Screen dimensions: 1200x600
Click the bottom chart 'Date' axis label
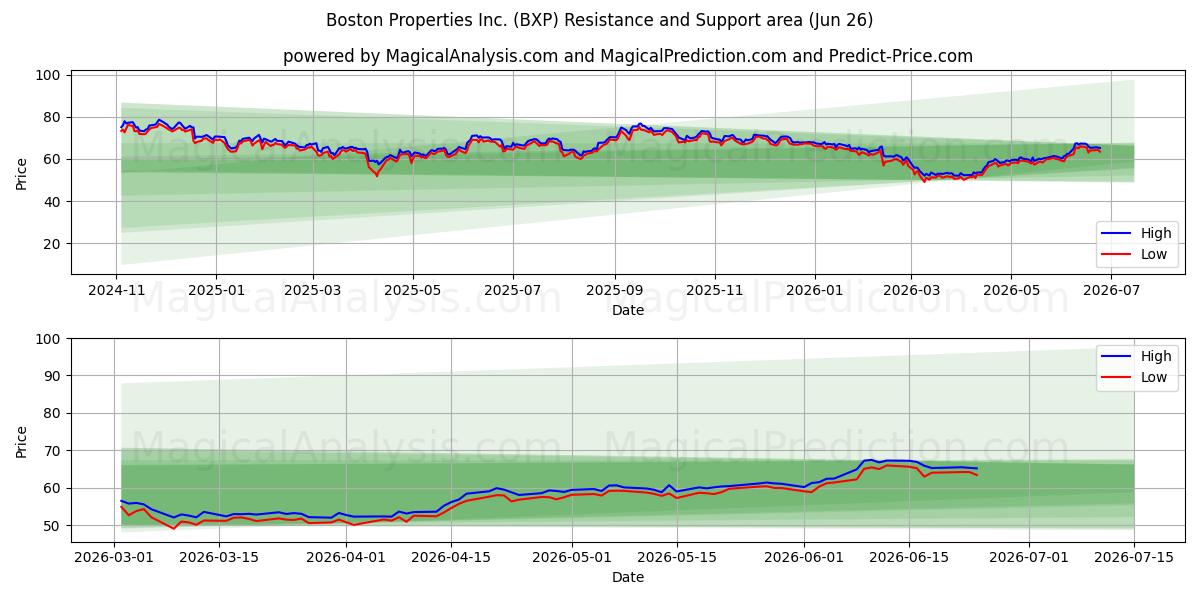pos(628,577)
